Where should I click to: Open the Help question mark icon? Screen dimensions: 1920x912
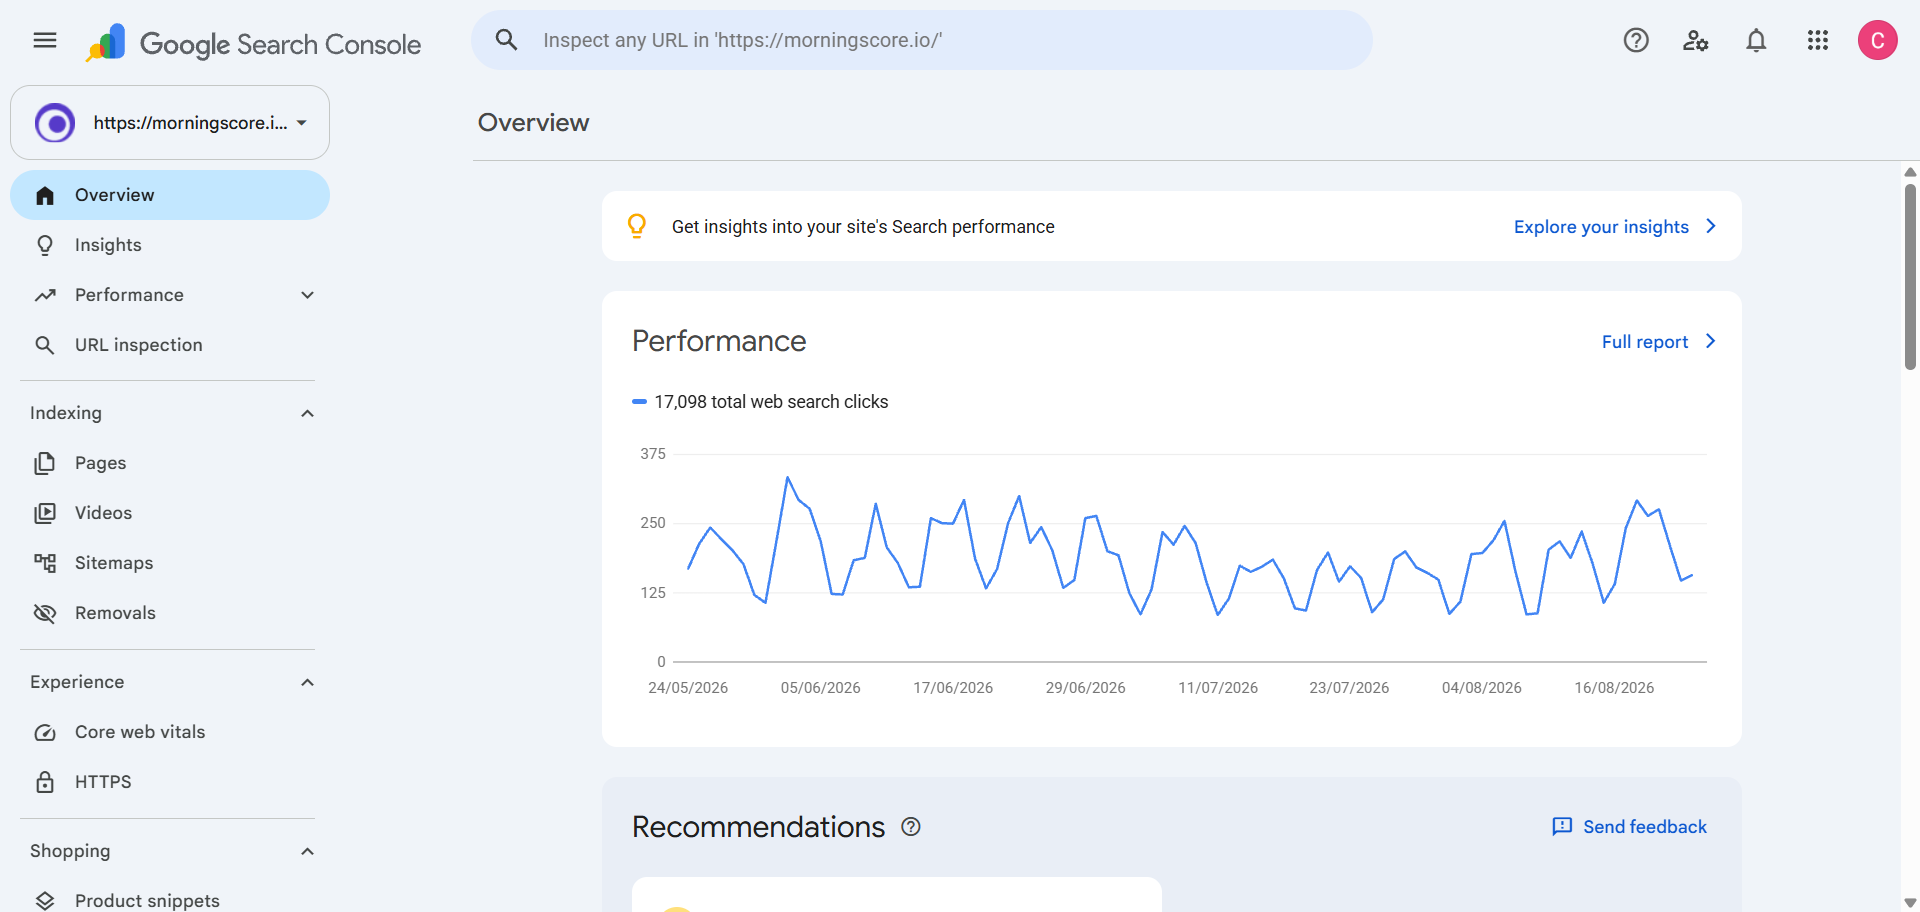click(x=1636, y=40)
